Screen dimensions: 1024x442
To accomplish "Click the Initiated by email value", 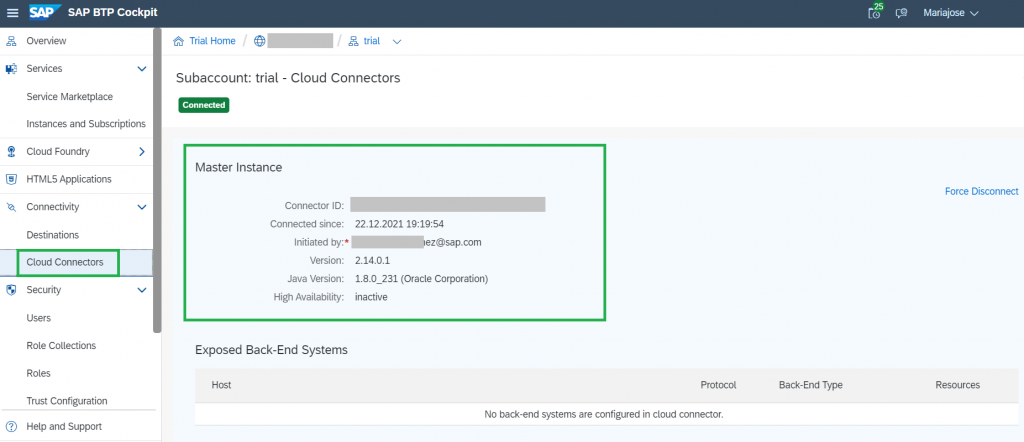I will coord(416,242).
